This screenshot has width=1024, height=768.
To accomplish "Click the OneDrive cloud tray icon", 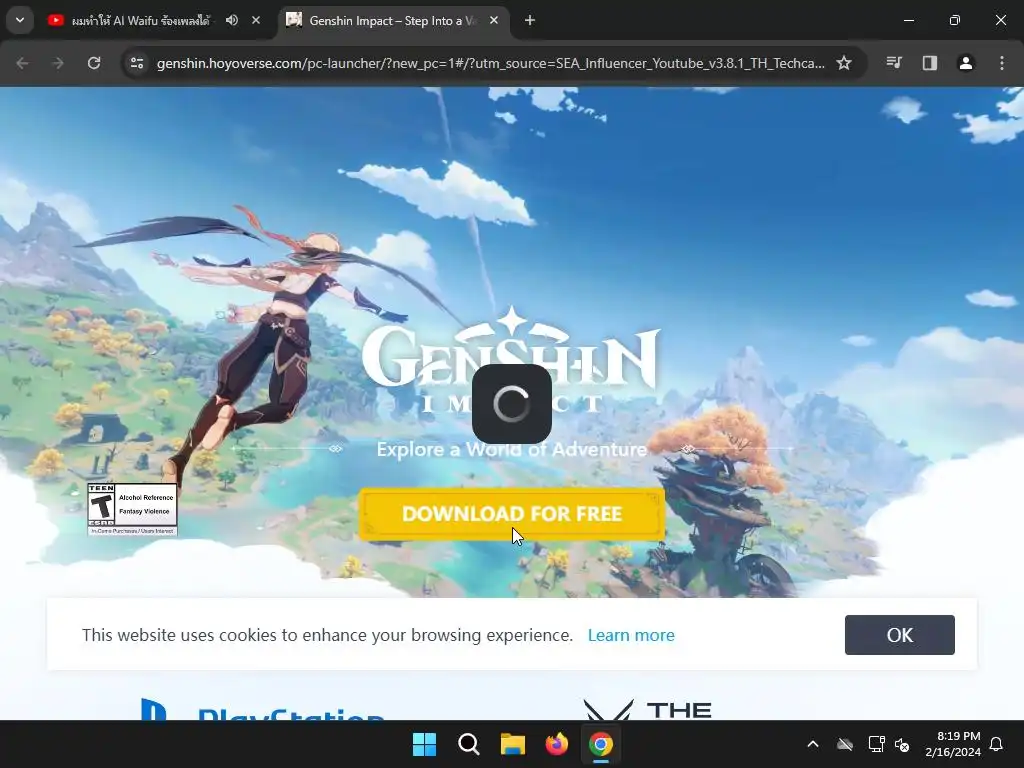I will click(845, 744).
